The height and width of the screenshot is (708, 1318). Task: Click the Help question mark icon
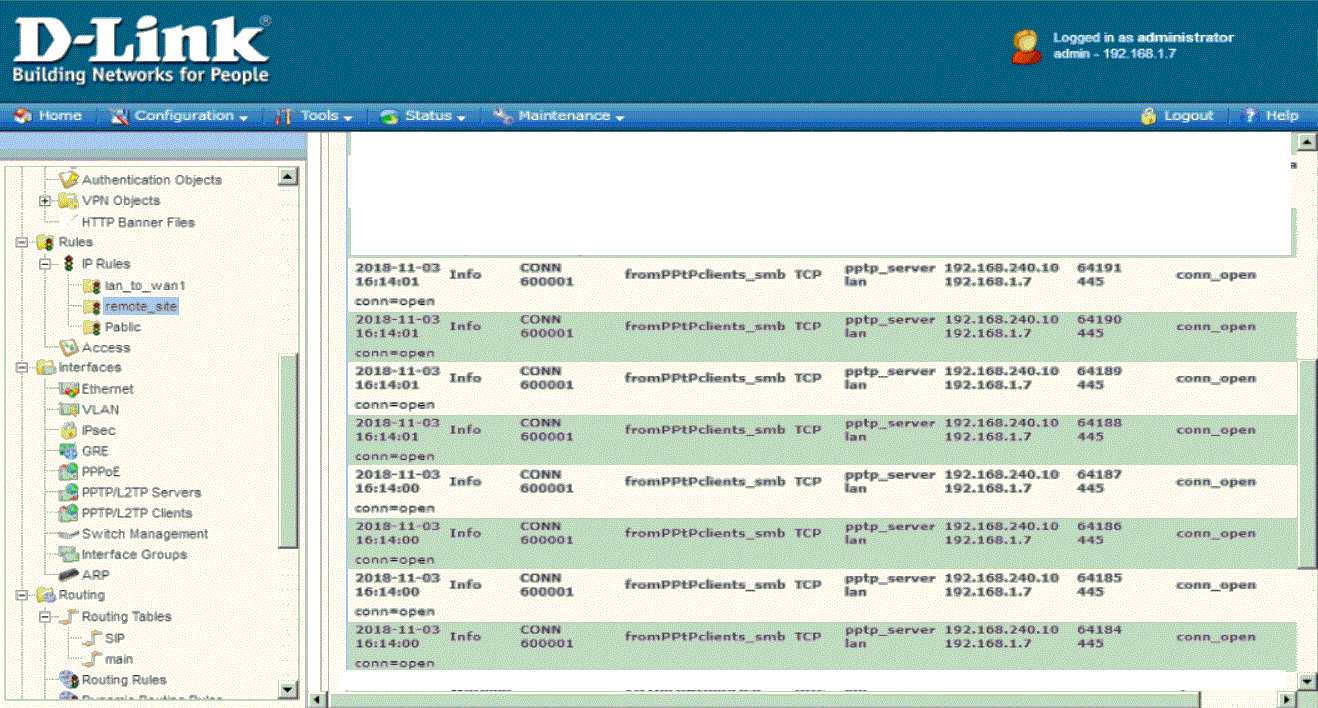tap(1249, 116)
